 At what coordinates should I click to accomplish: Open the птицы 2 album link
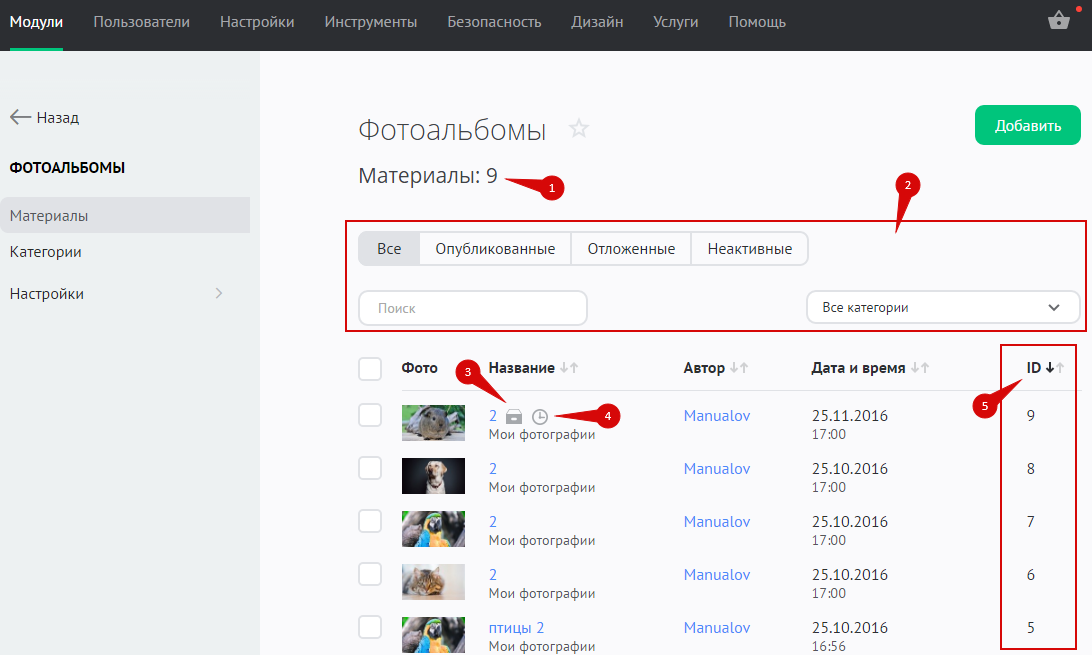(516, 628)
